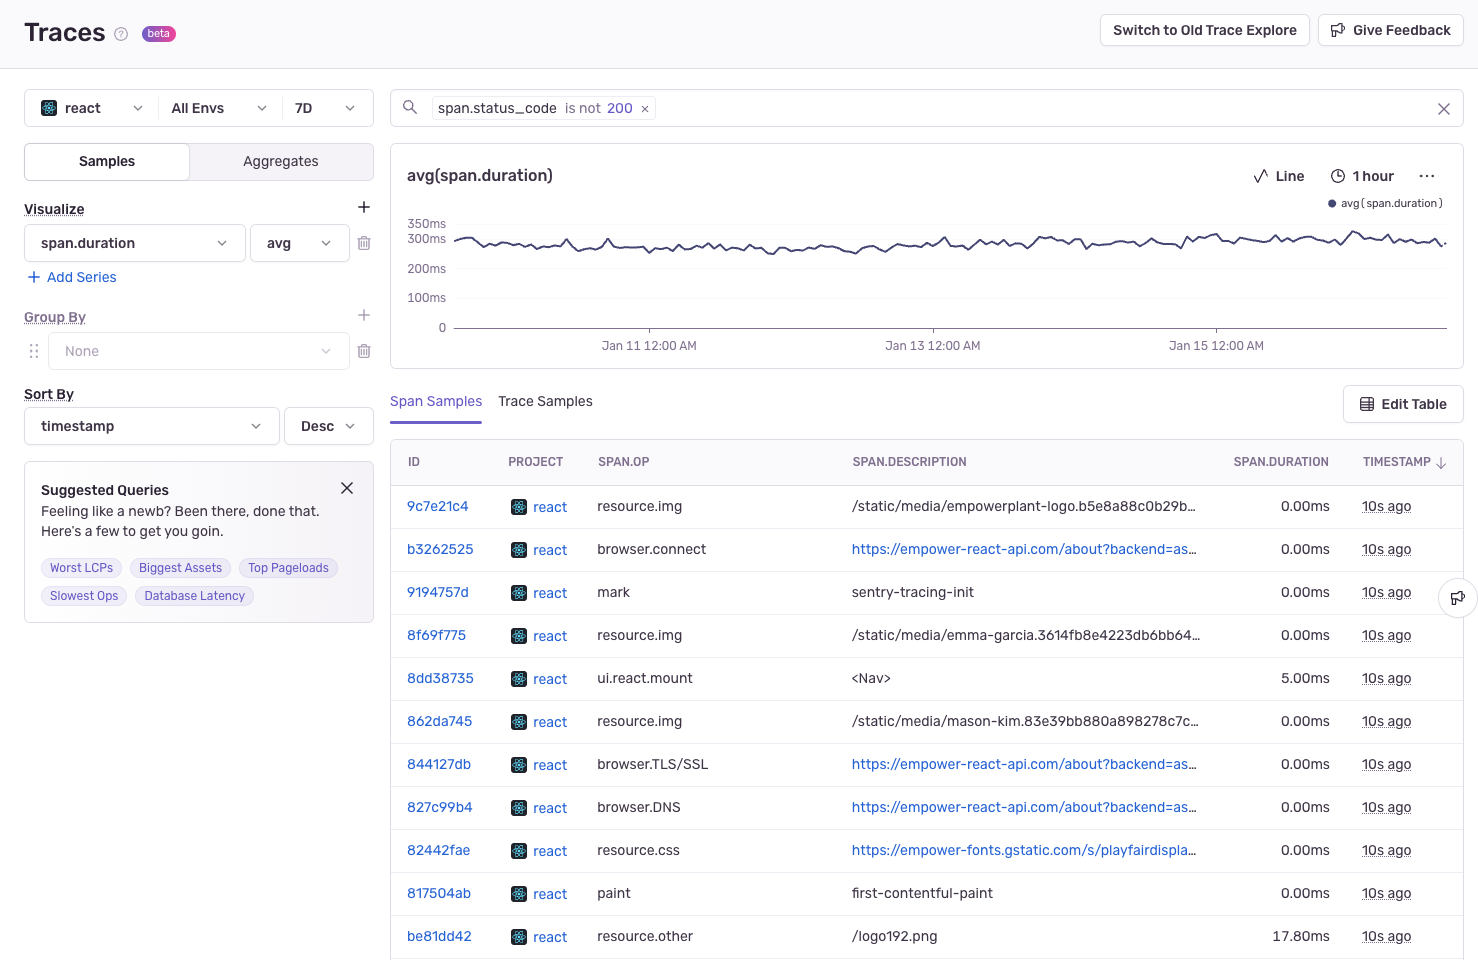Delete the span.duration visualize series
Viewport: 1478px width, 960px height.
click(364, 243)
